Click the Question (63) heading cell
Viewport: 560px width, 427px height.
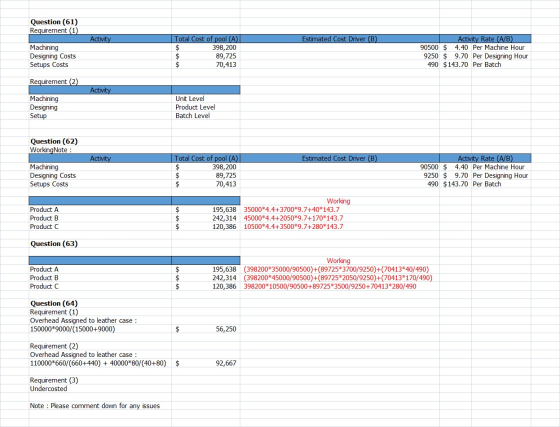tap(100, 243)
